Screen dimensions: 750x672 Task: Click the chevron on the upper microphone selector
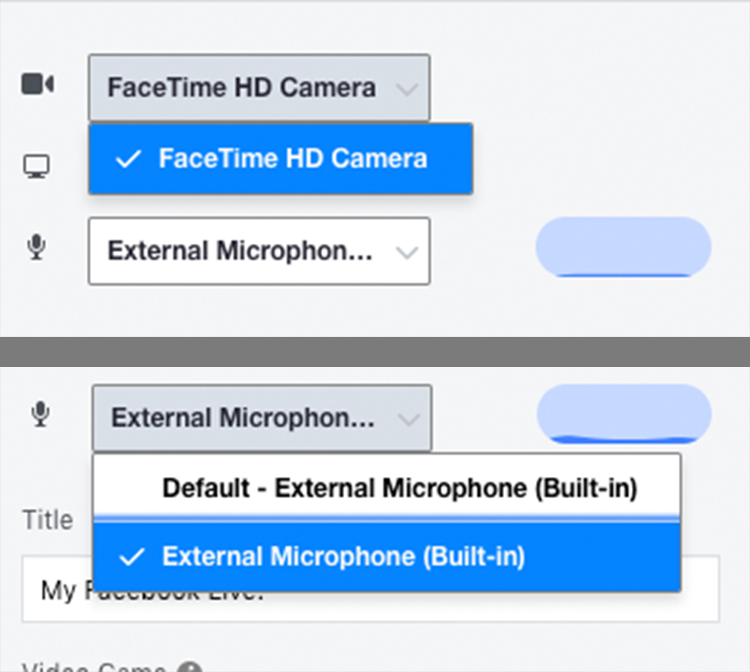tap(406, 252)
